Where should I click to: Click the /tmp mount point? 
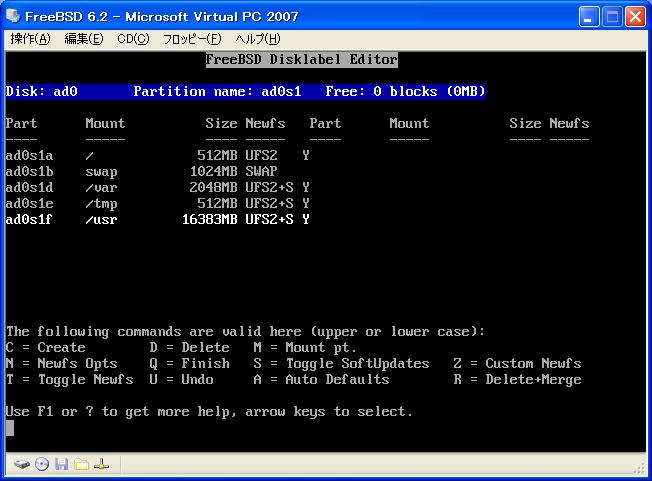coord(101,204)
